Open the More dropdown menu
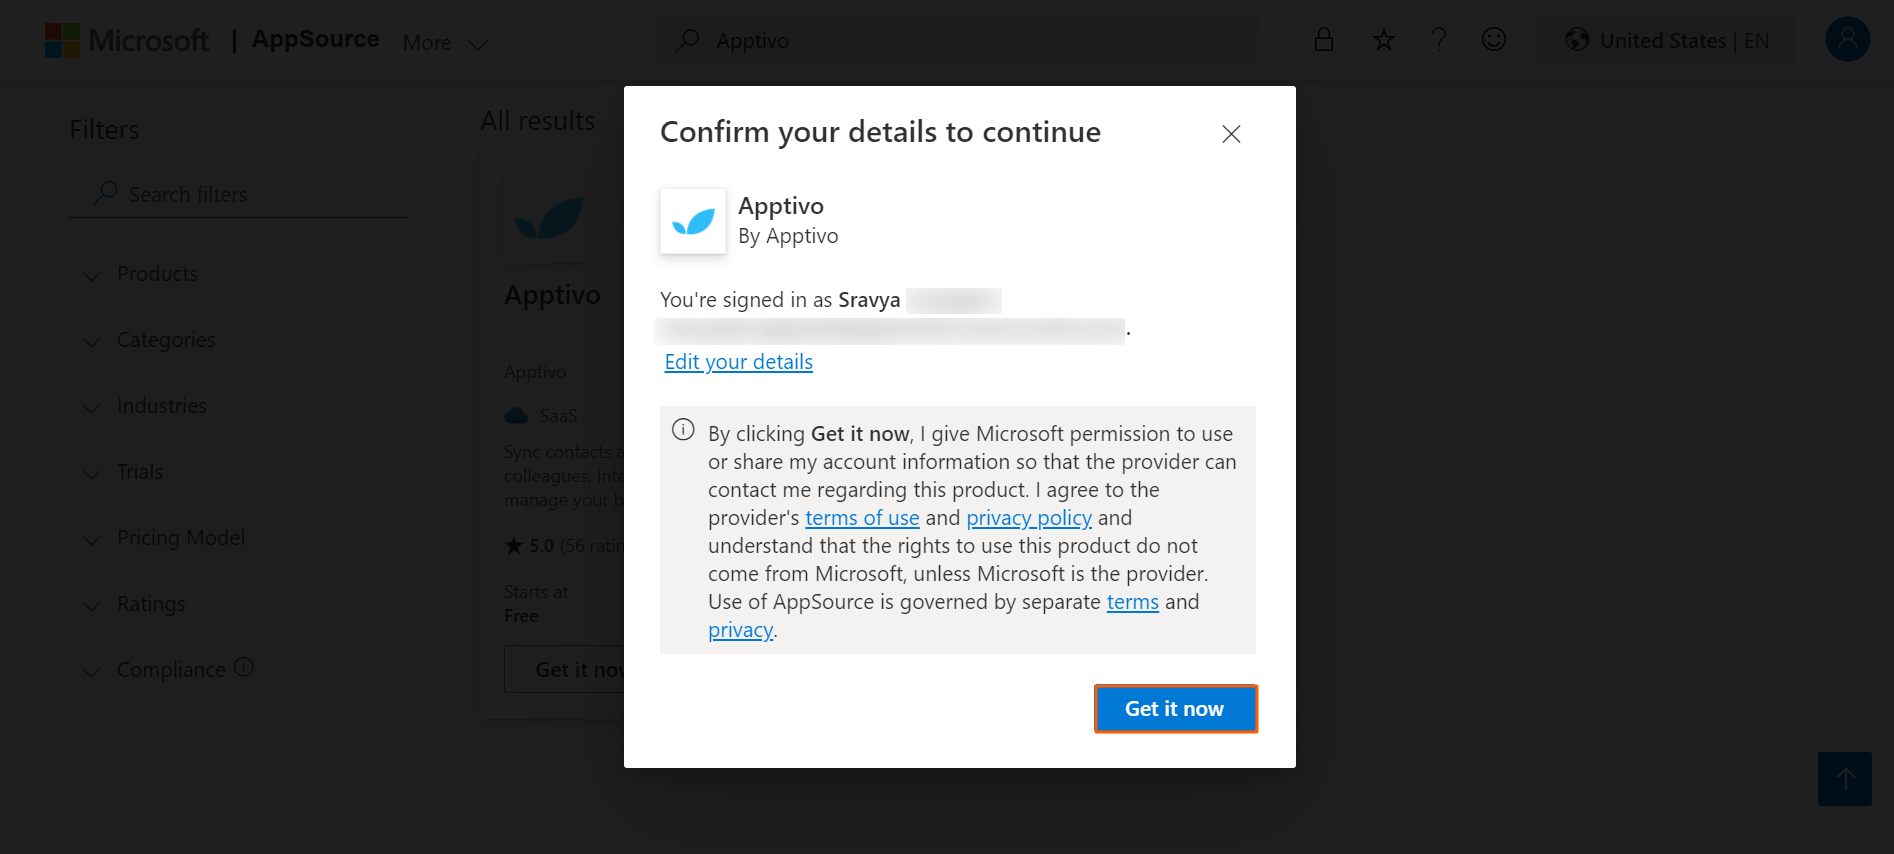Image resolution: width=1894 pixels, height=854 pixels. pos(444,43)
